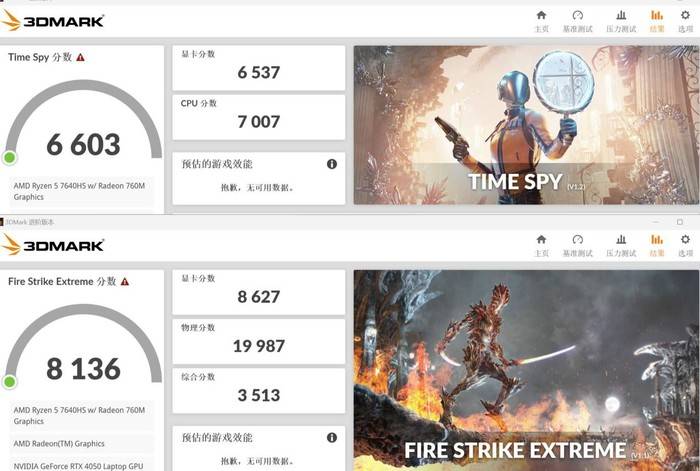Select Stress Test icon in top window
Image resolution: width=700 pixels, height=471 pixels.
pyautogui.click(x=621, y=16)
